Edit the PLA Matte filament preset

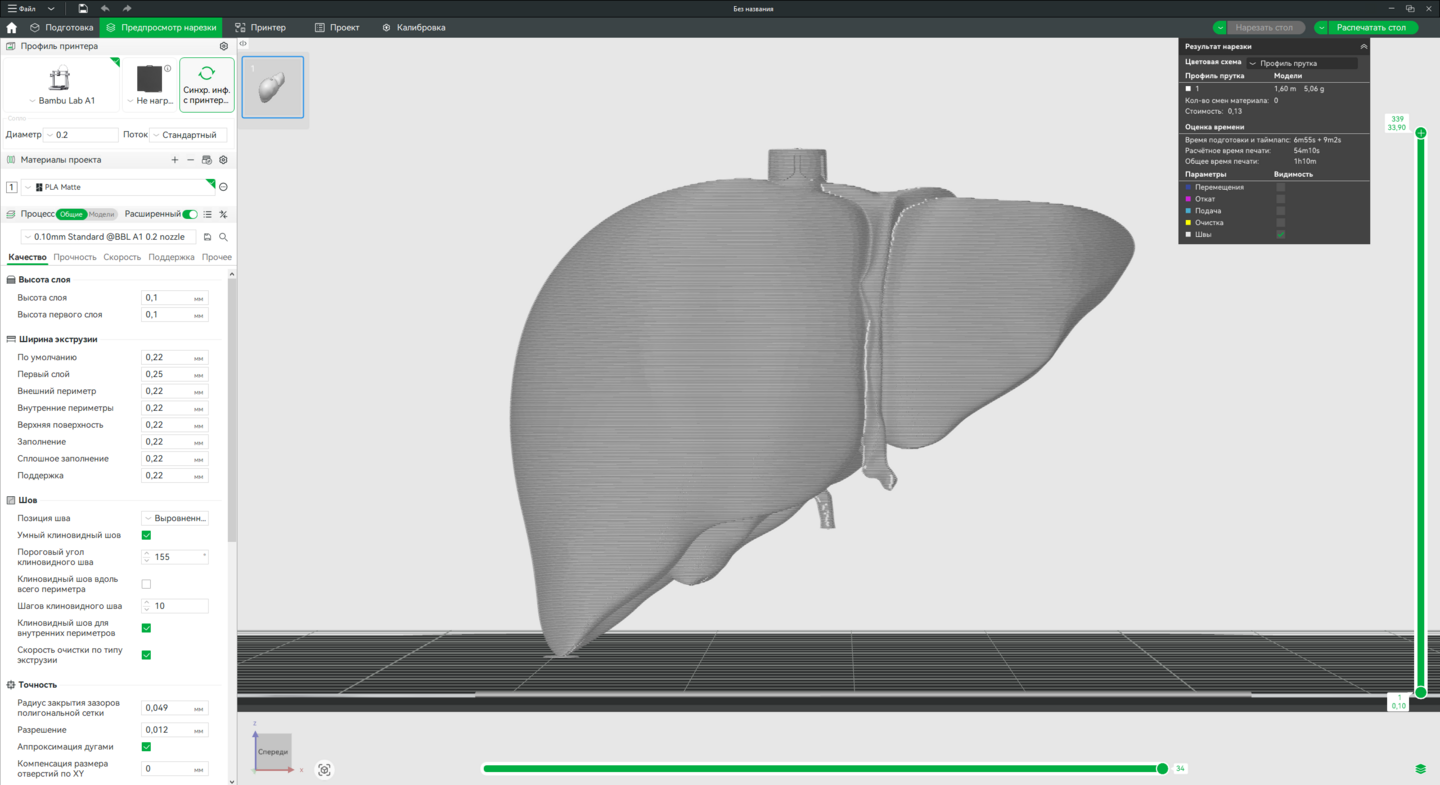click(x=223, y=187)
